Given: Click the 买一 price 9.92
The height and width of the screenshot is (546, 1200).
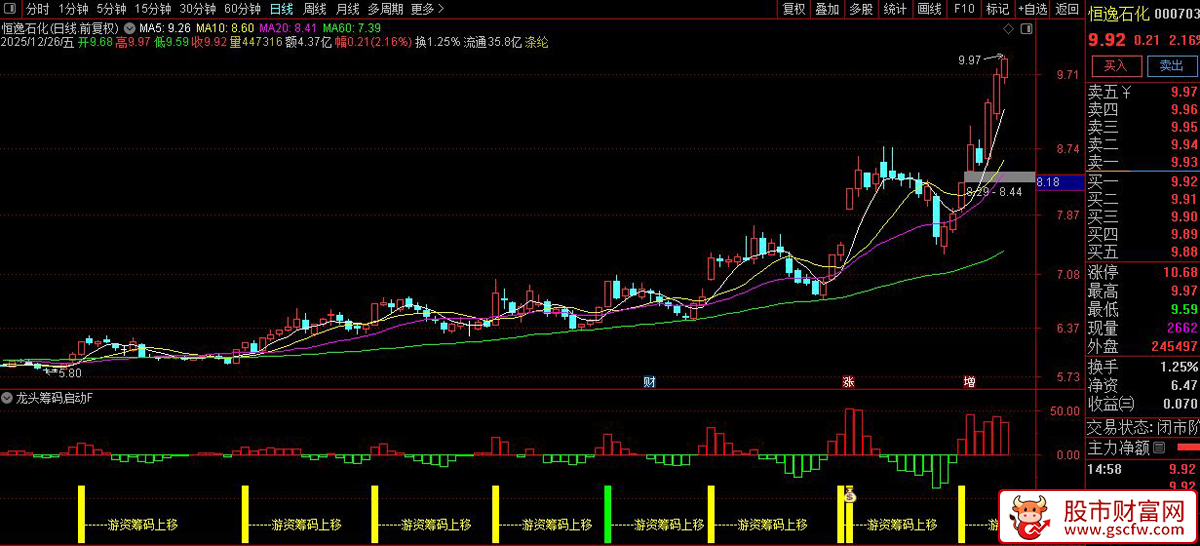Looking at the screenshot, I should coord(1184,182).
